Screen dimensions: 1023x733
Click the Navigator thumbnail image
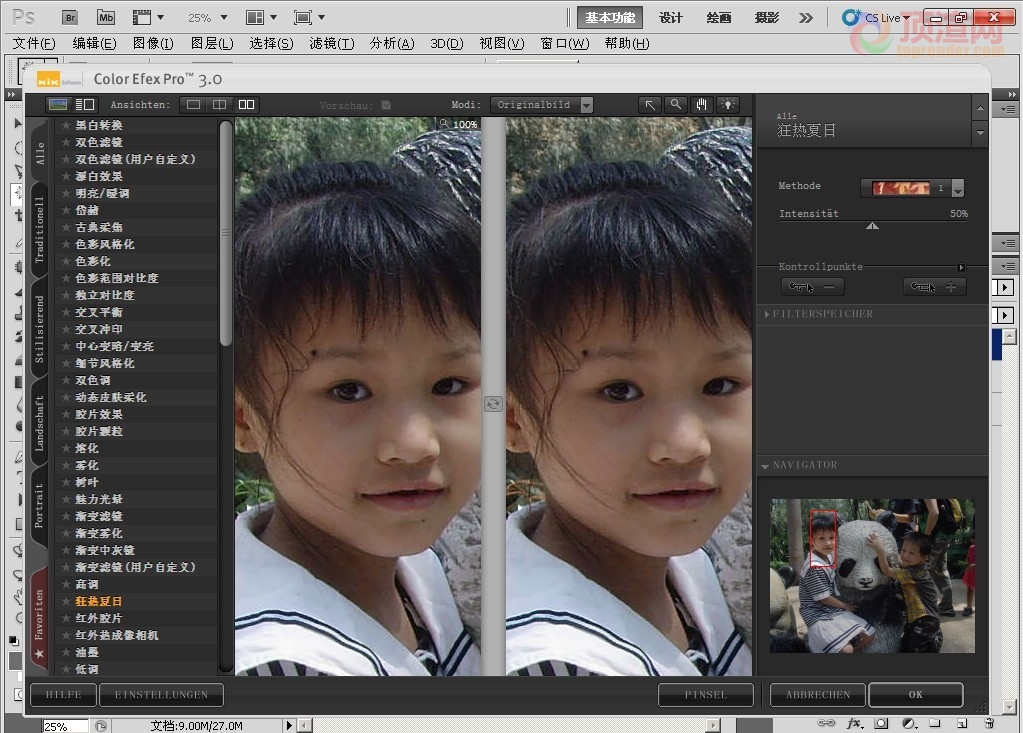872,576
